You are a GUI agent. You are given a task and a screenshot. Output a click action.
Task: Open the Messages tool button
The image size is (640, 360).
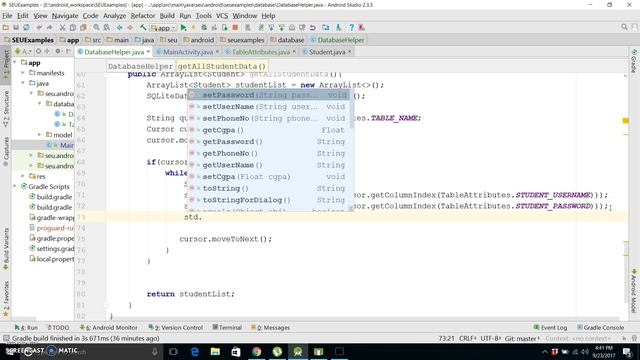pos(270,327)
